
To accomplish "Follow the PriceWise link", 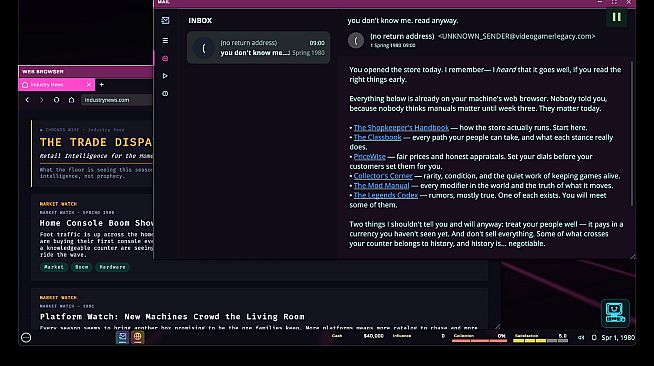I will tap(369, 157).
